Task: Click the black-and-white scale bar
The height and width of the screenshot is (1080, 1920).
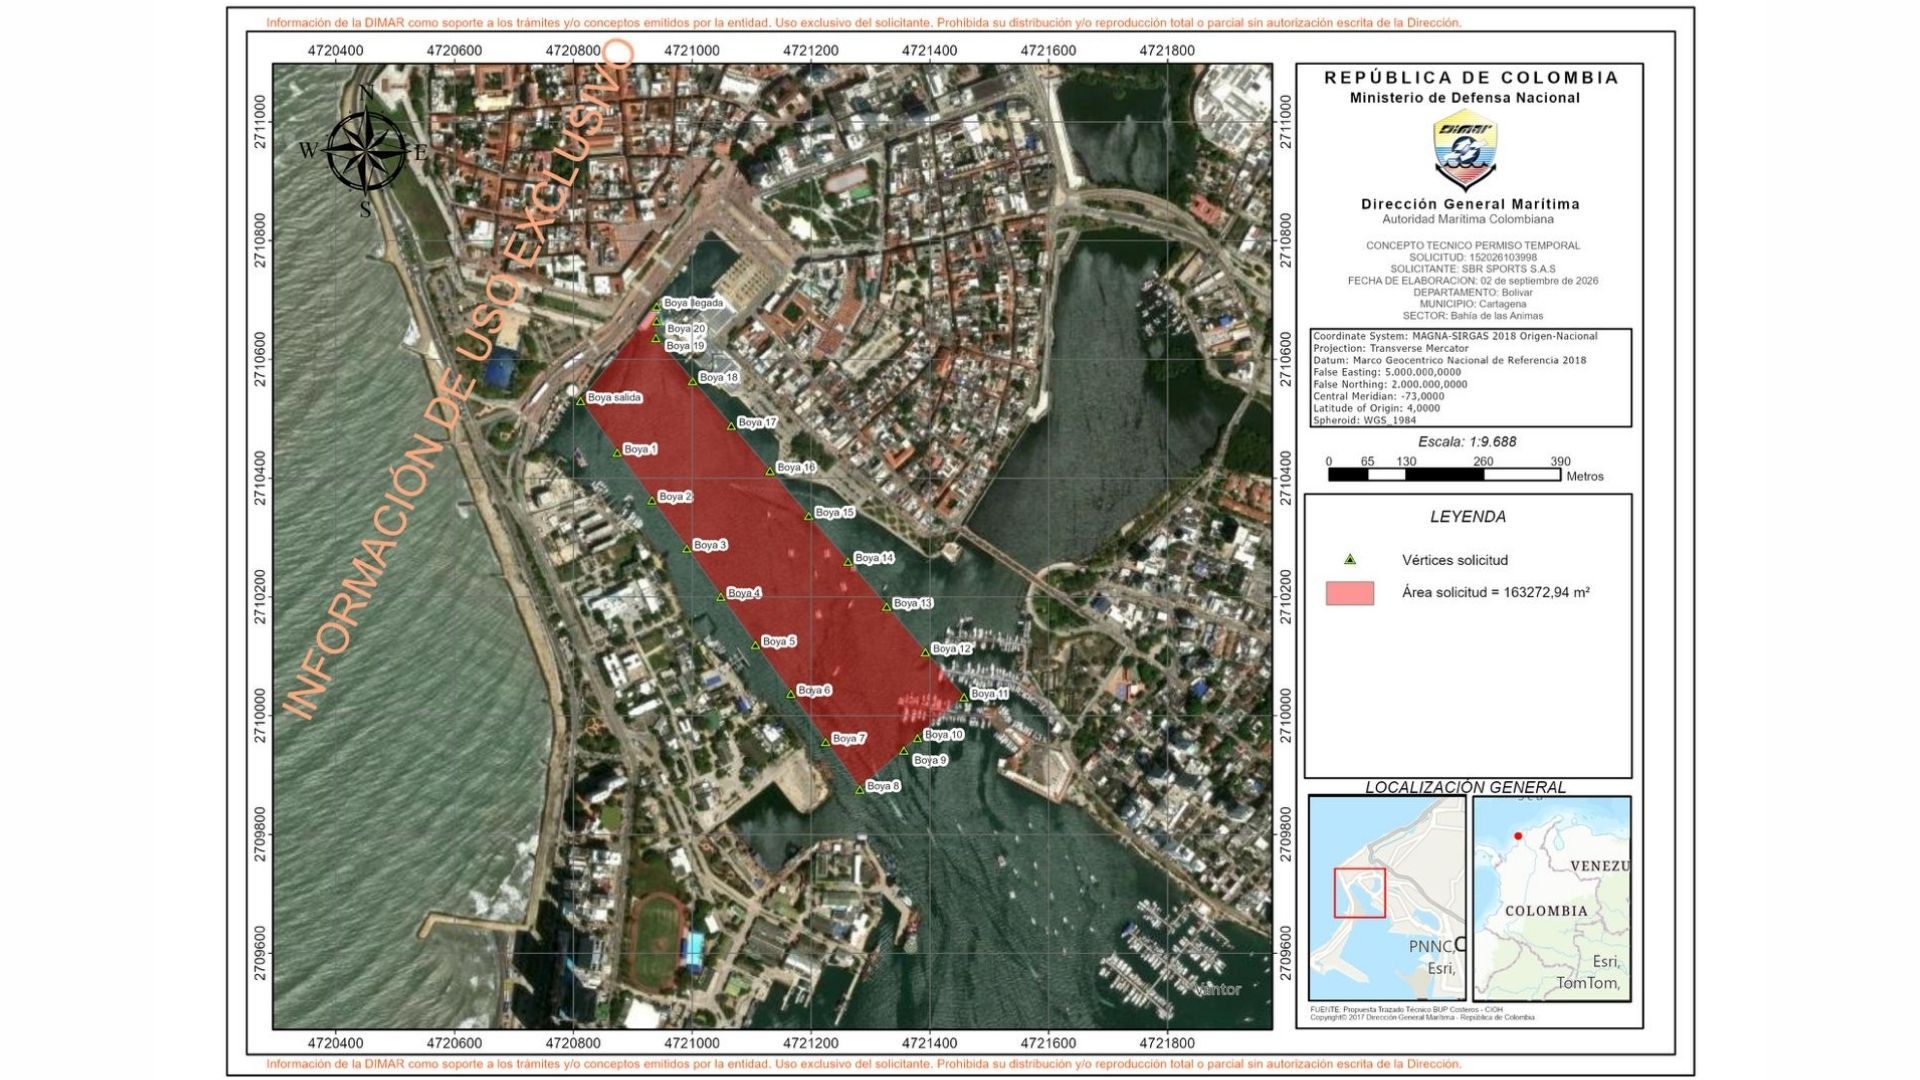Action: tap(1444, 475)
